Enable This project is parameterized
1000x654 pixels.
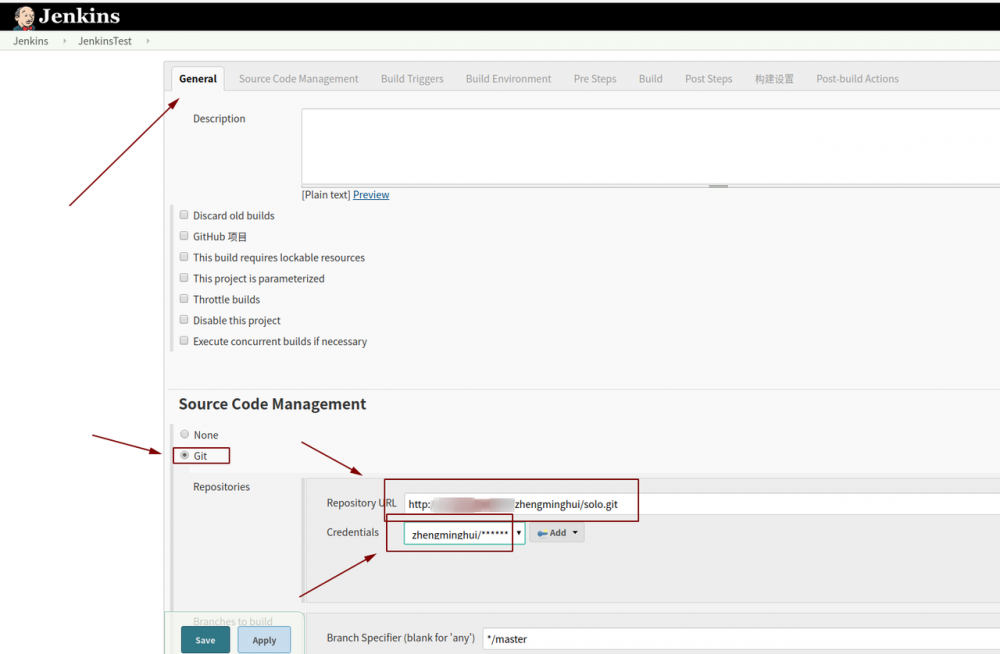coord(184,278)
